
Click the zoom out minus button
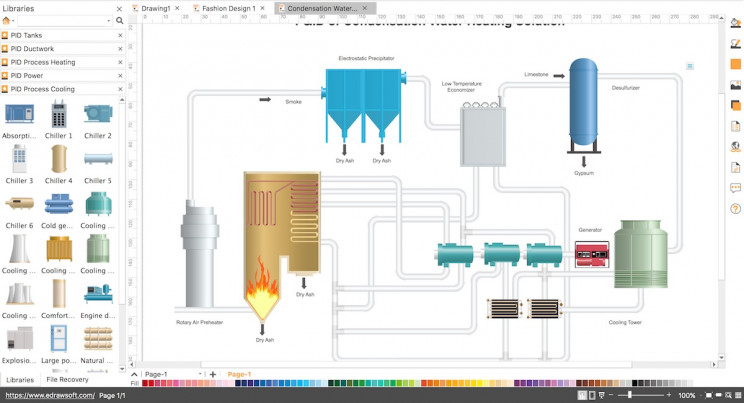[x=611, y=395]
